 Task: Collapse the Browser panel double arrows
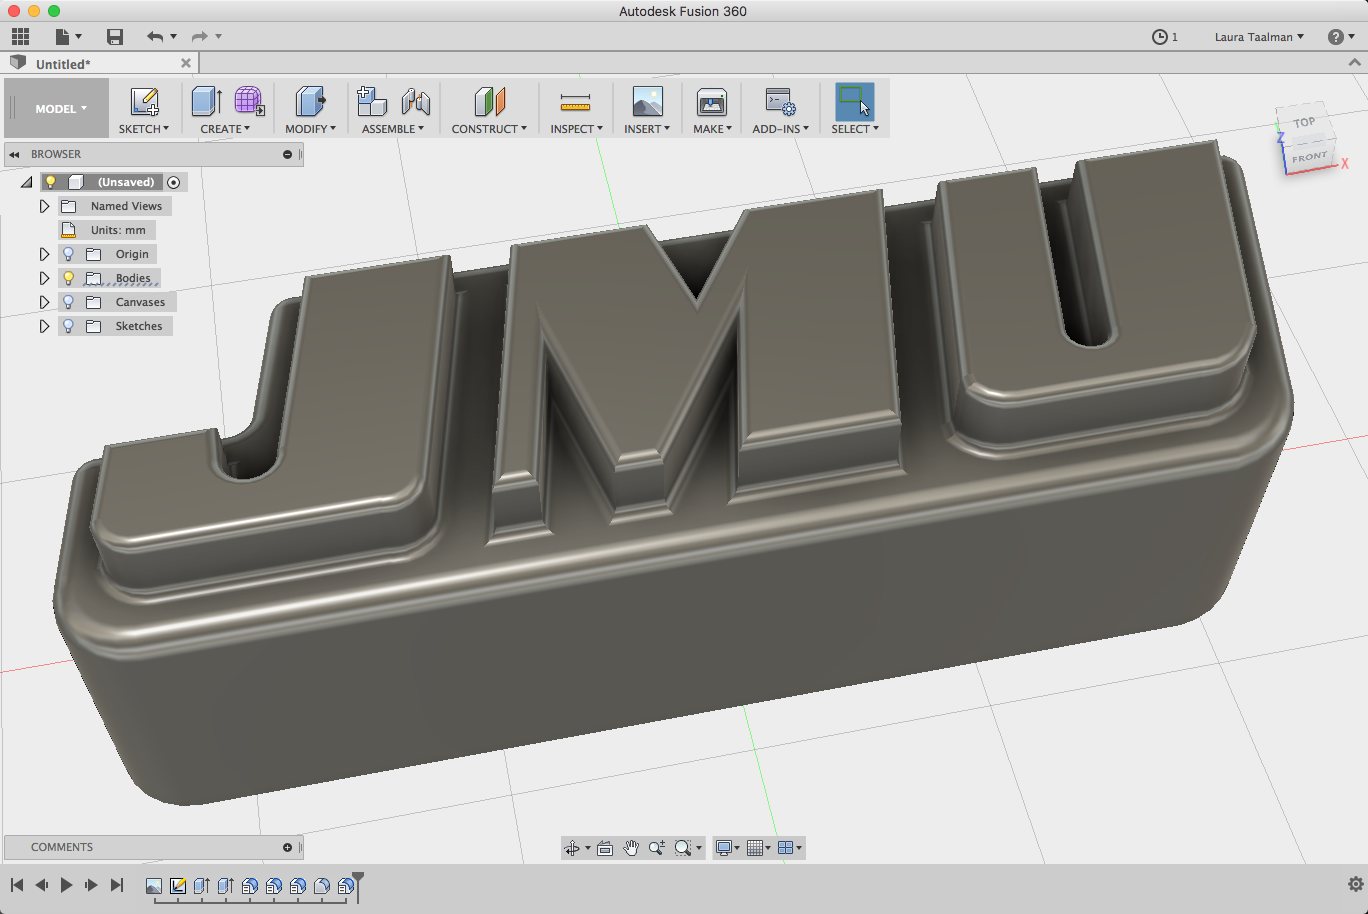pyautogui.click(x=15, y=154)
